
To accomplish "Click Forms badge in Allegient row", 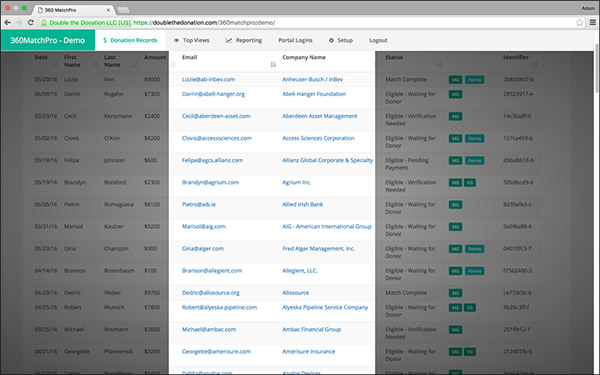I will tap(474, 271).
